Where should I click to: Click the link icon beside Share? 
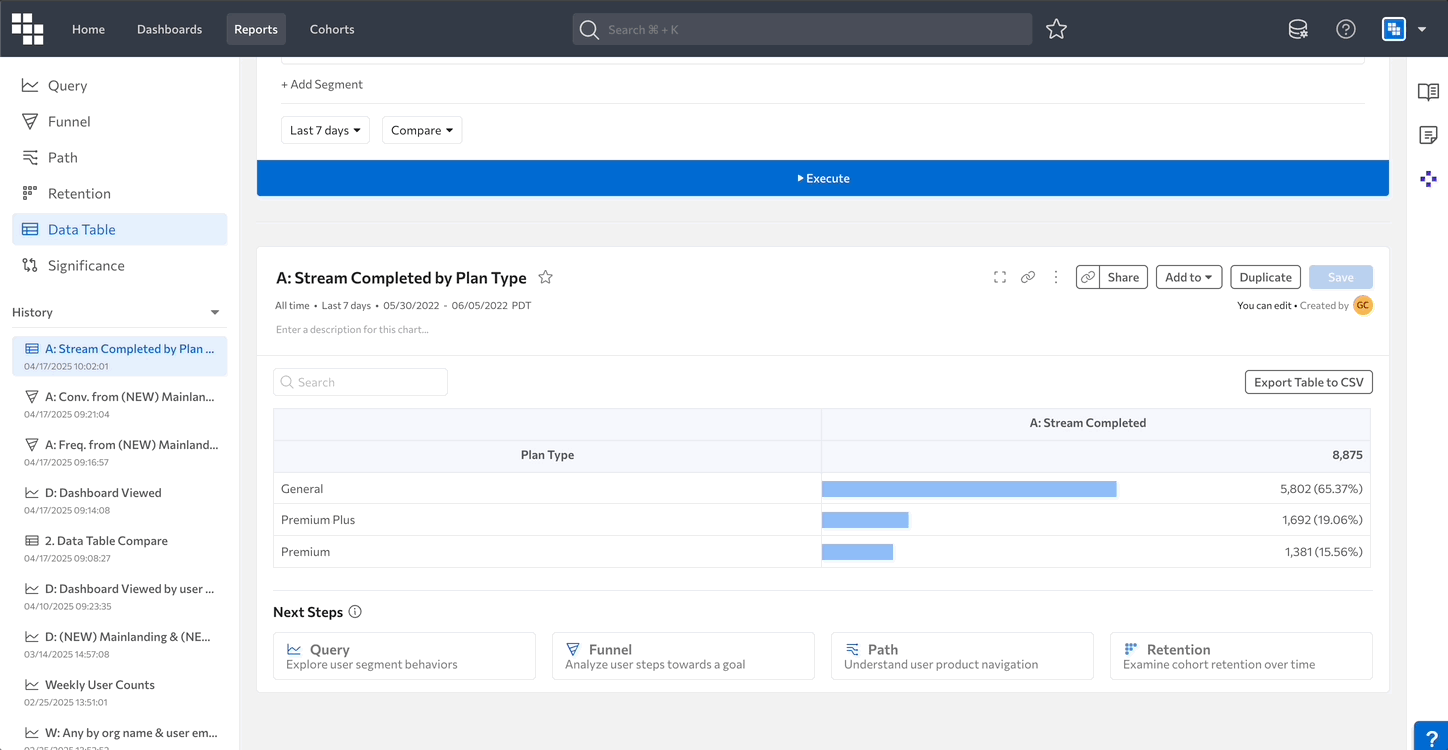(x=1088, y=277)
